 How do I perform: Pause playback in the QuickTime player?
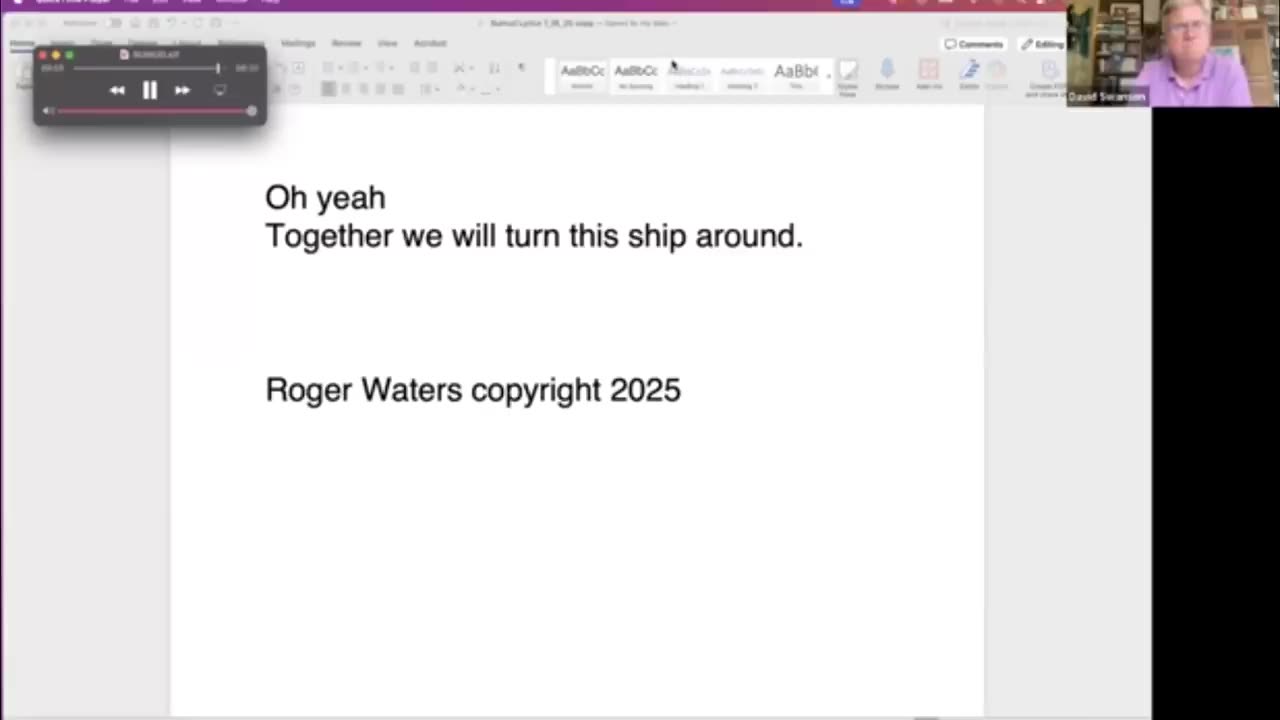(149, 90)
